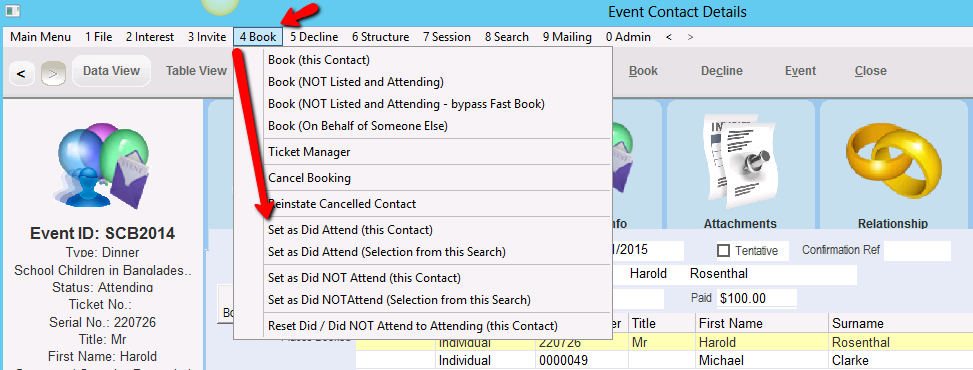Click the window system icon in title bar
The height and width of the screenshot is (370, 973).
12,11
